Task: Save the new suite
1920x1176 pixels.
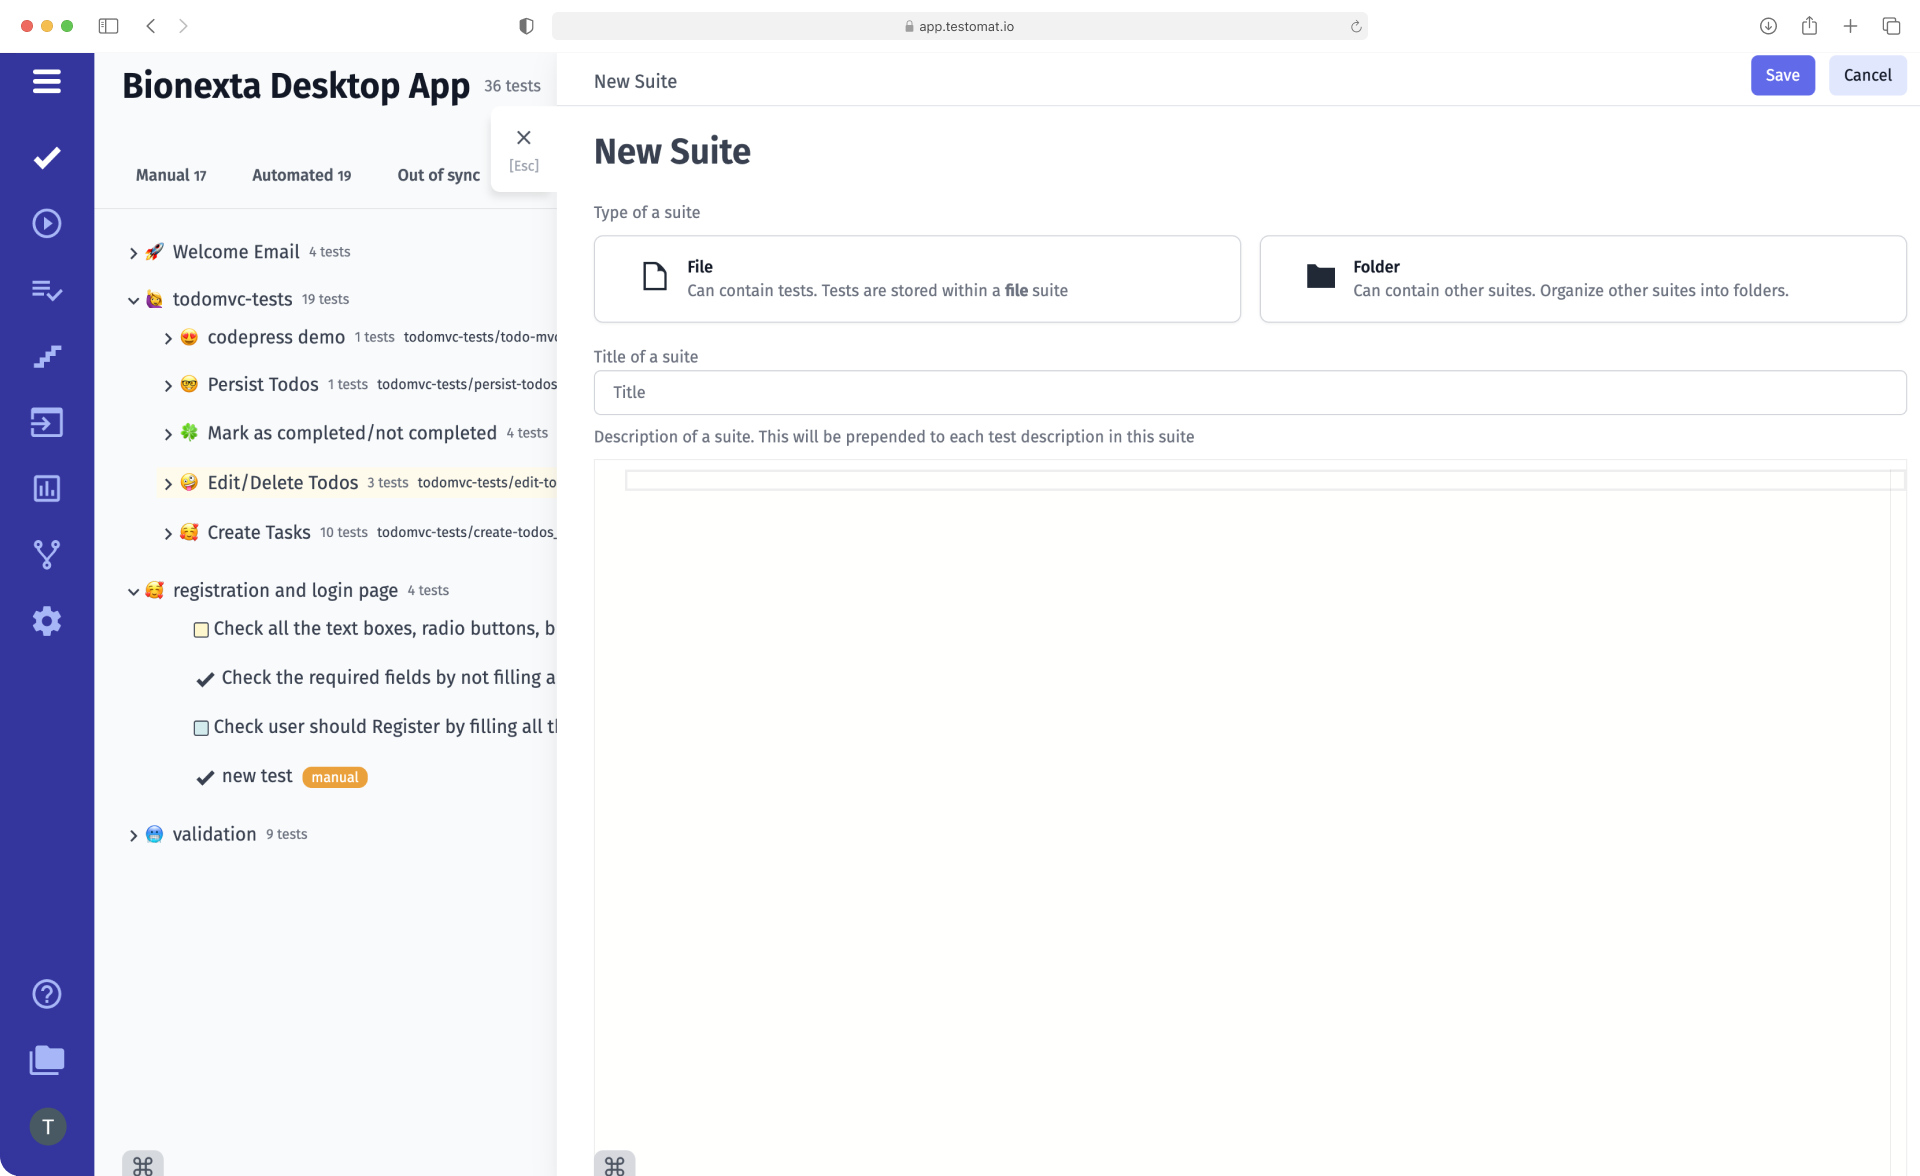Action: pos(1782,75)
